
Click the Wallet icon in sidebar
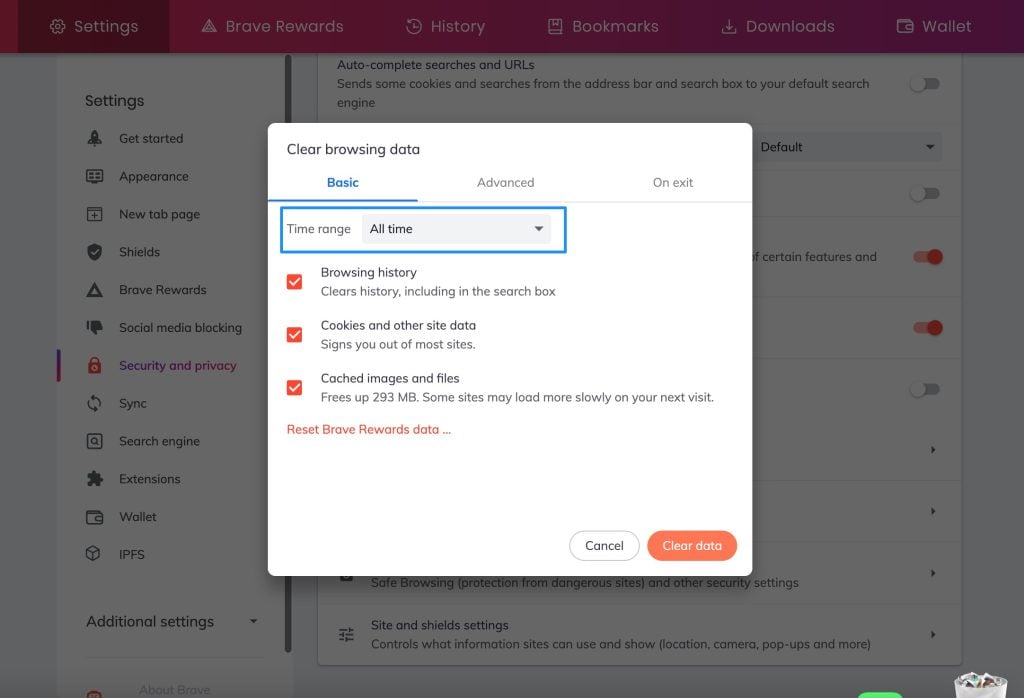[95, 517]
